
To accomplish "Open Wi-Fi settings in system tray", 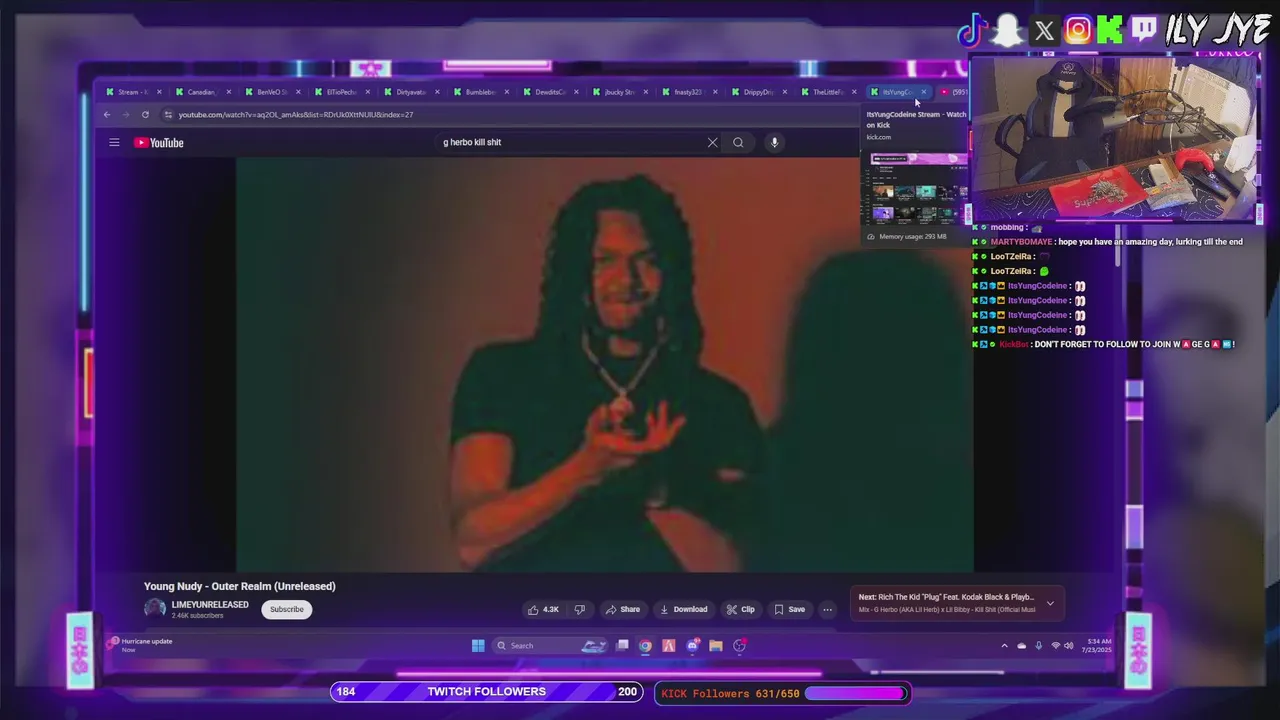I will pos(1055,646).
